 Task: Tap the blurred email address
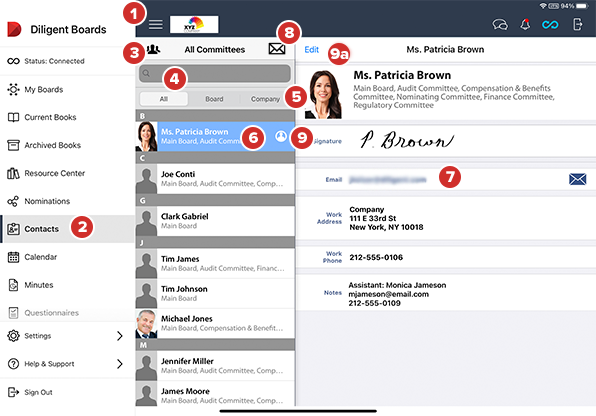[x=388, y=179]
